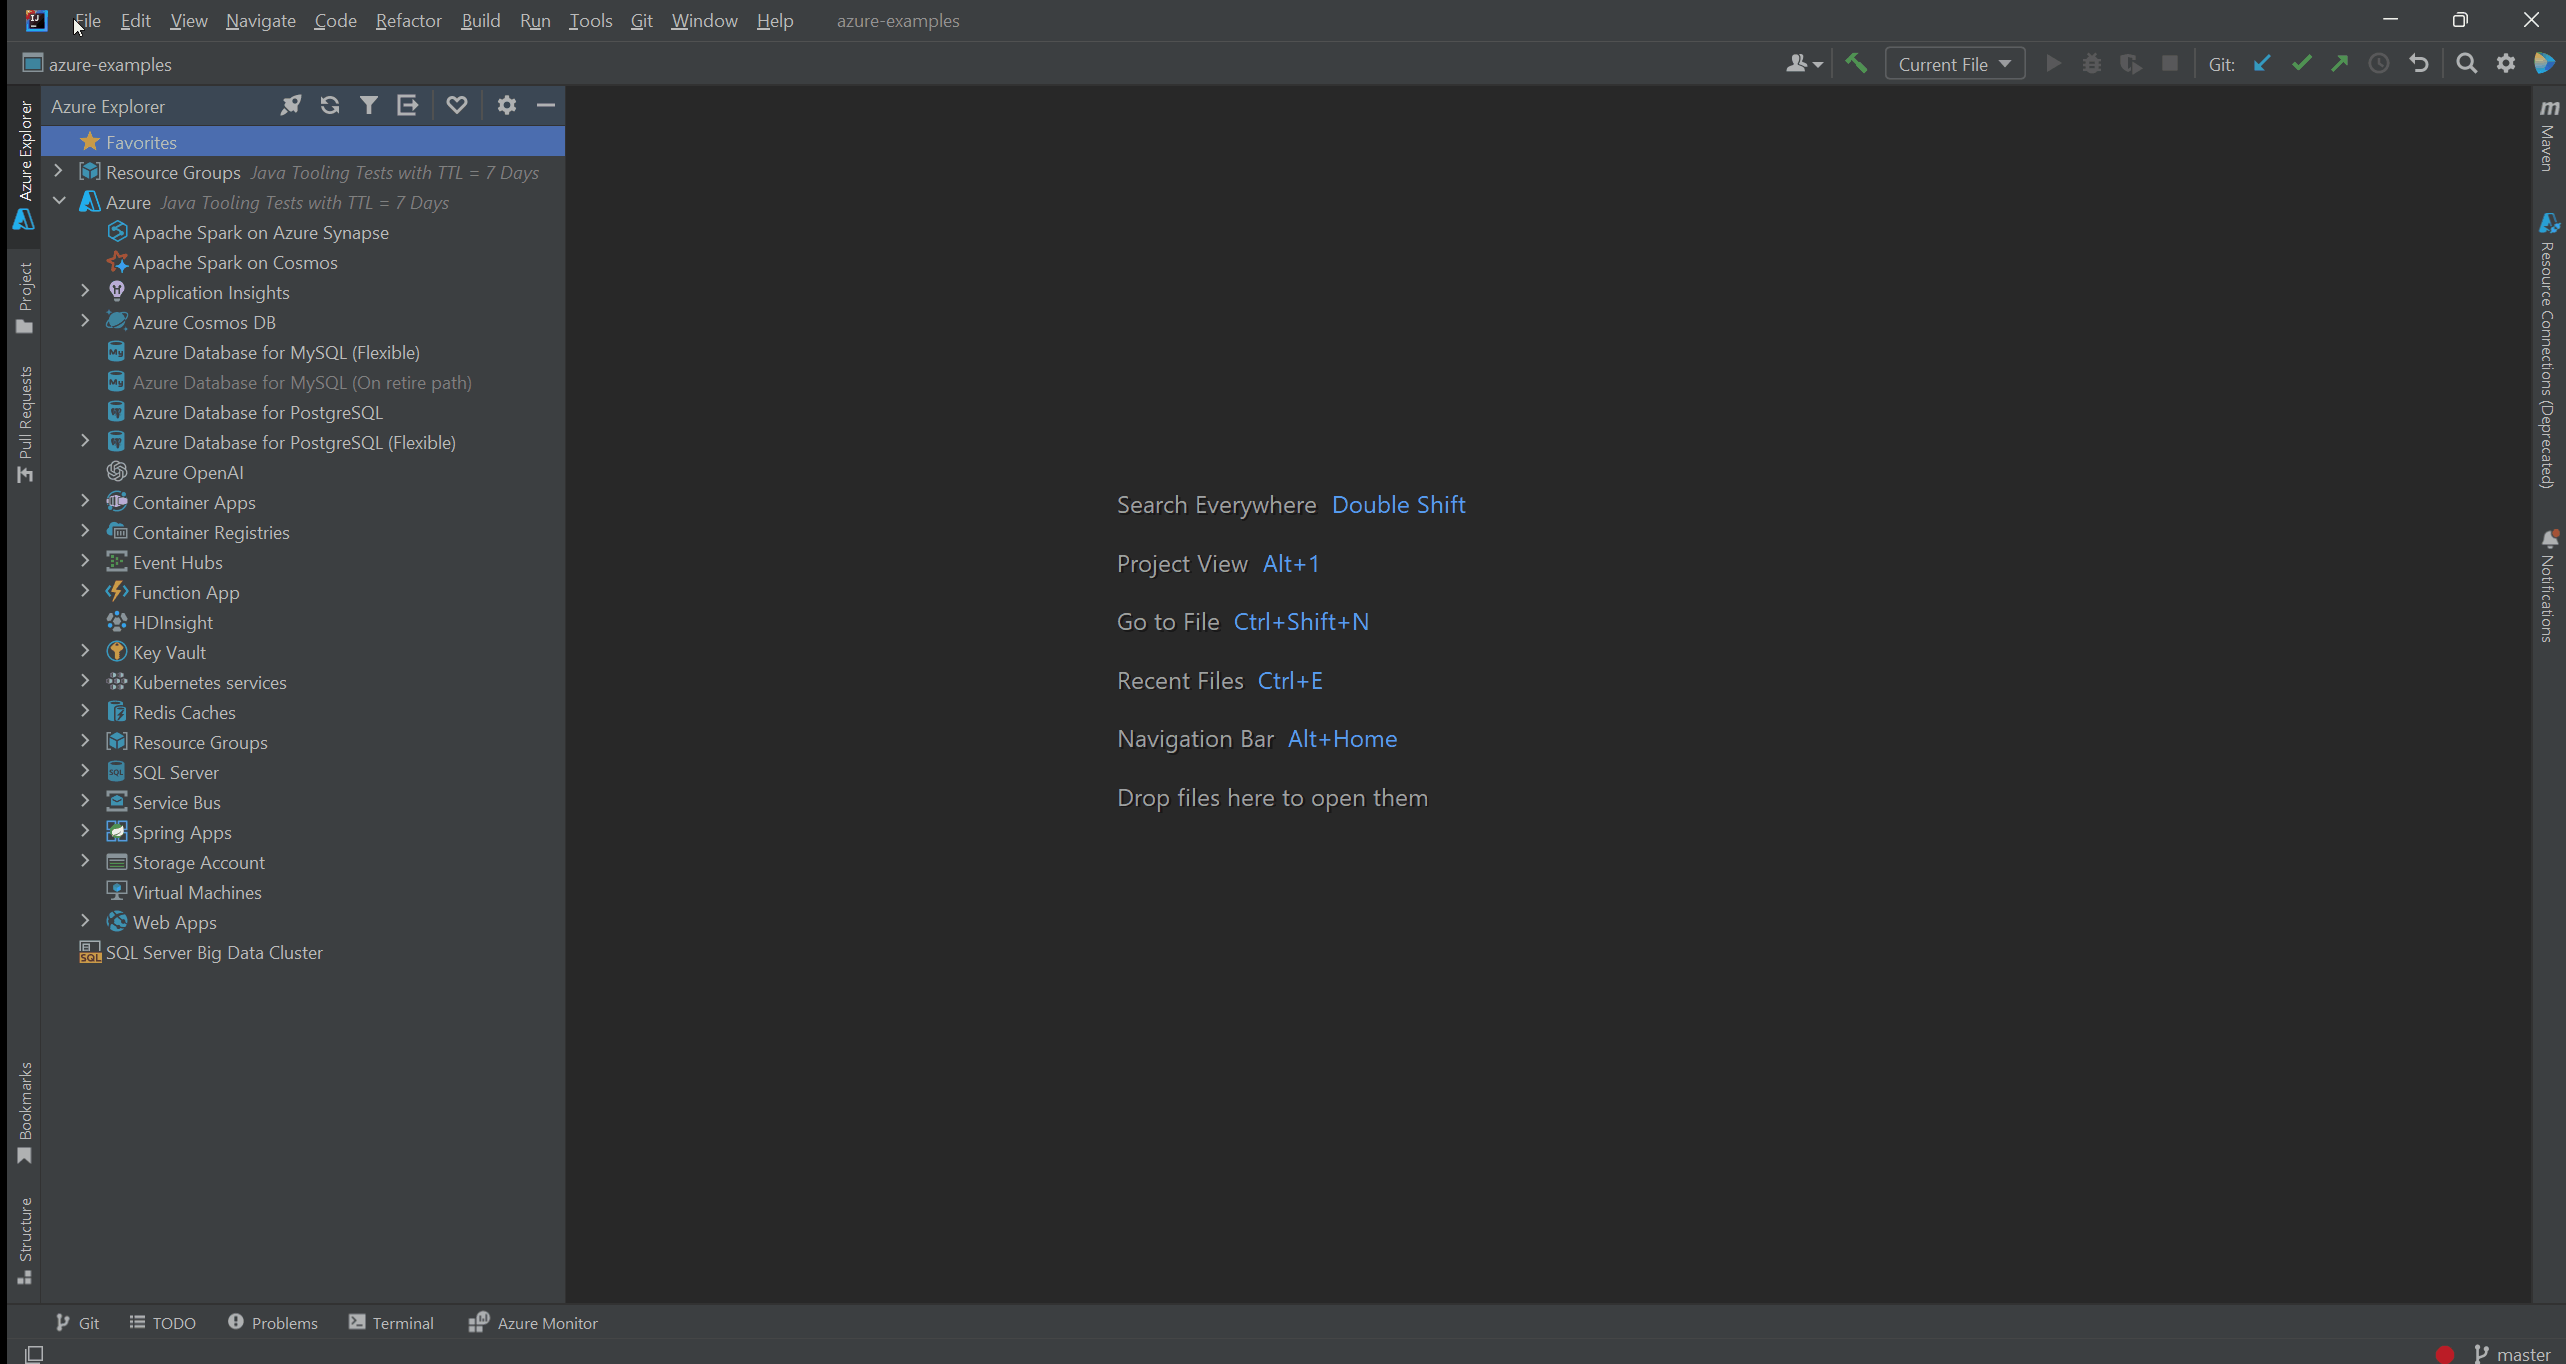Expand Function App node
The height and width of the screenshot is (1364, 2566).
[x=86, y=592]
